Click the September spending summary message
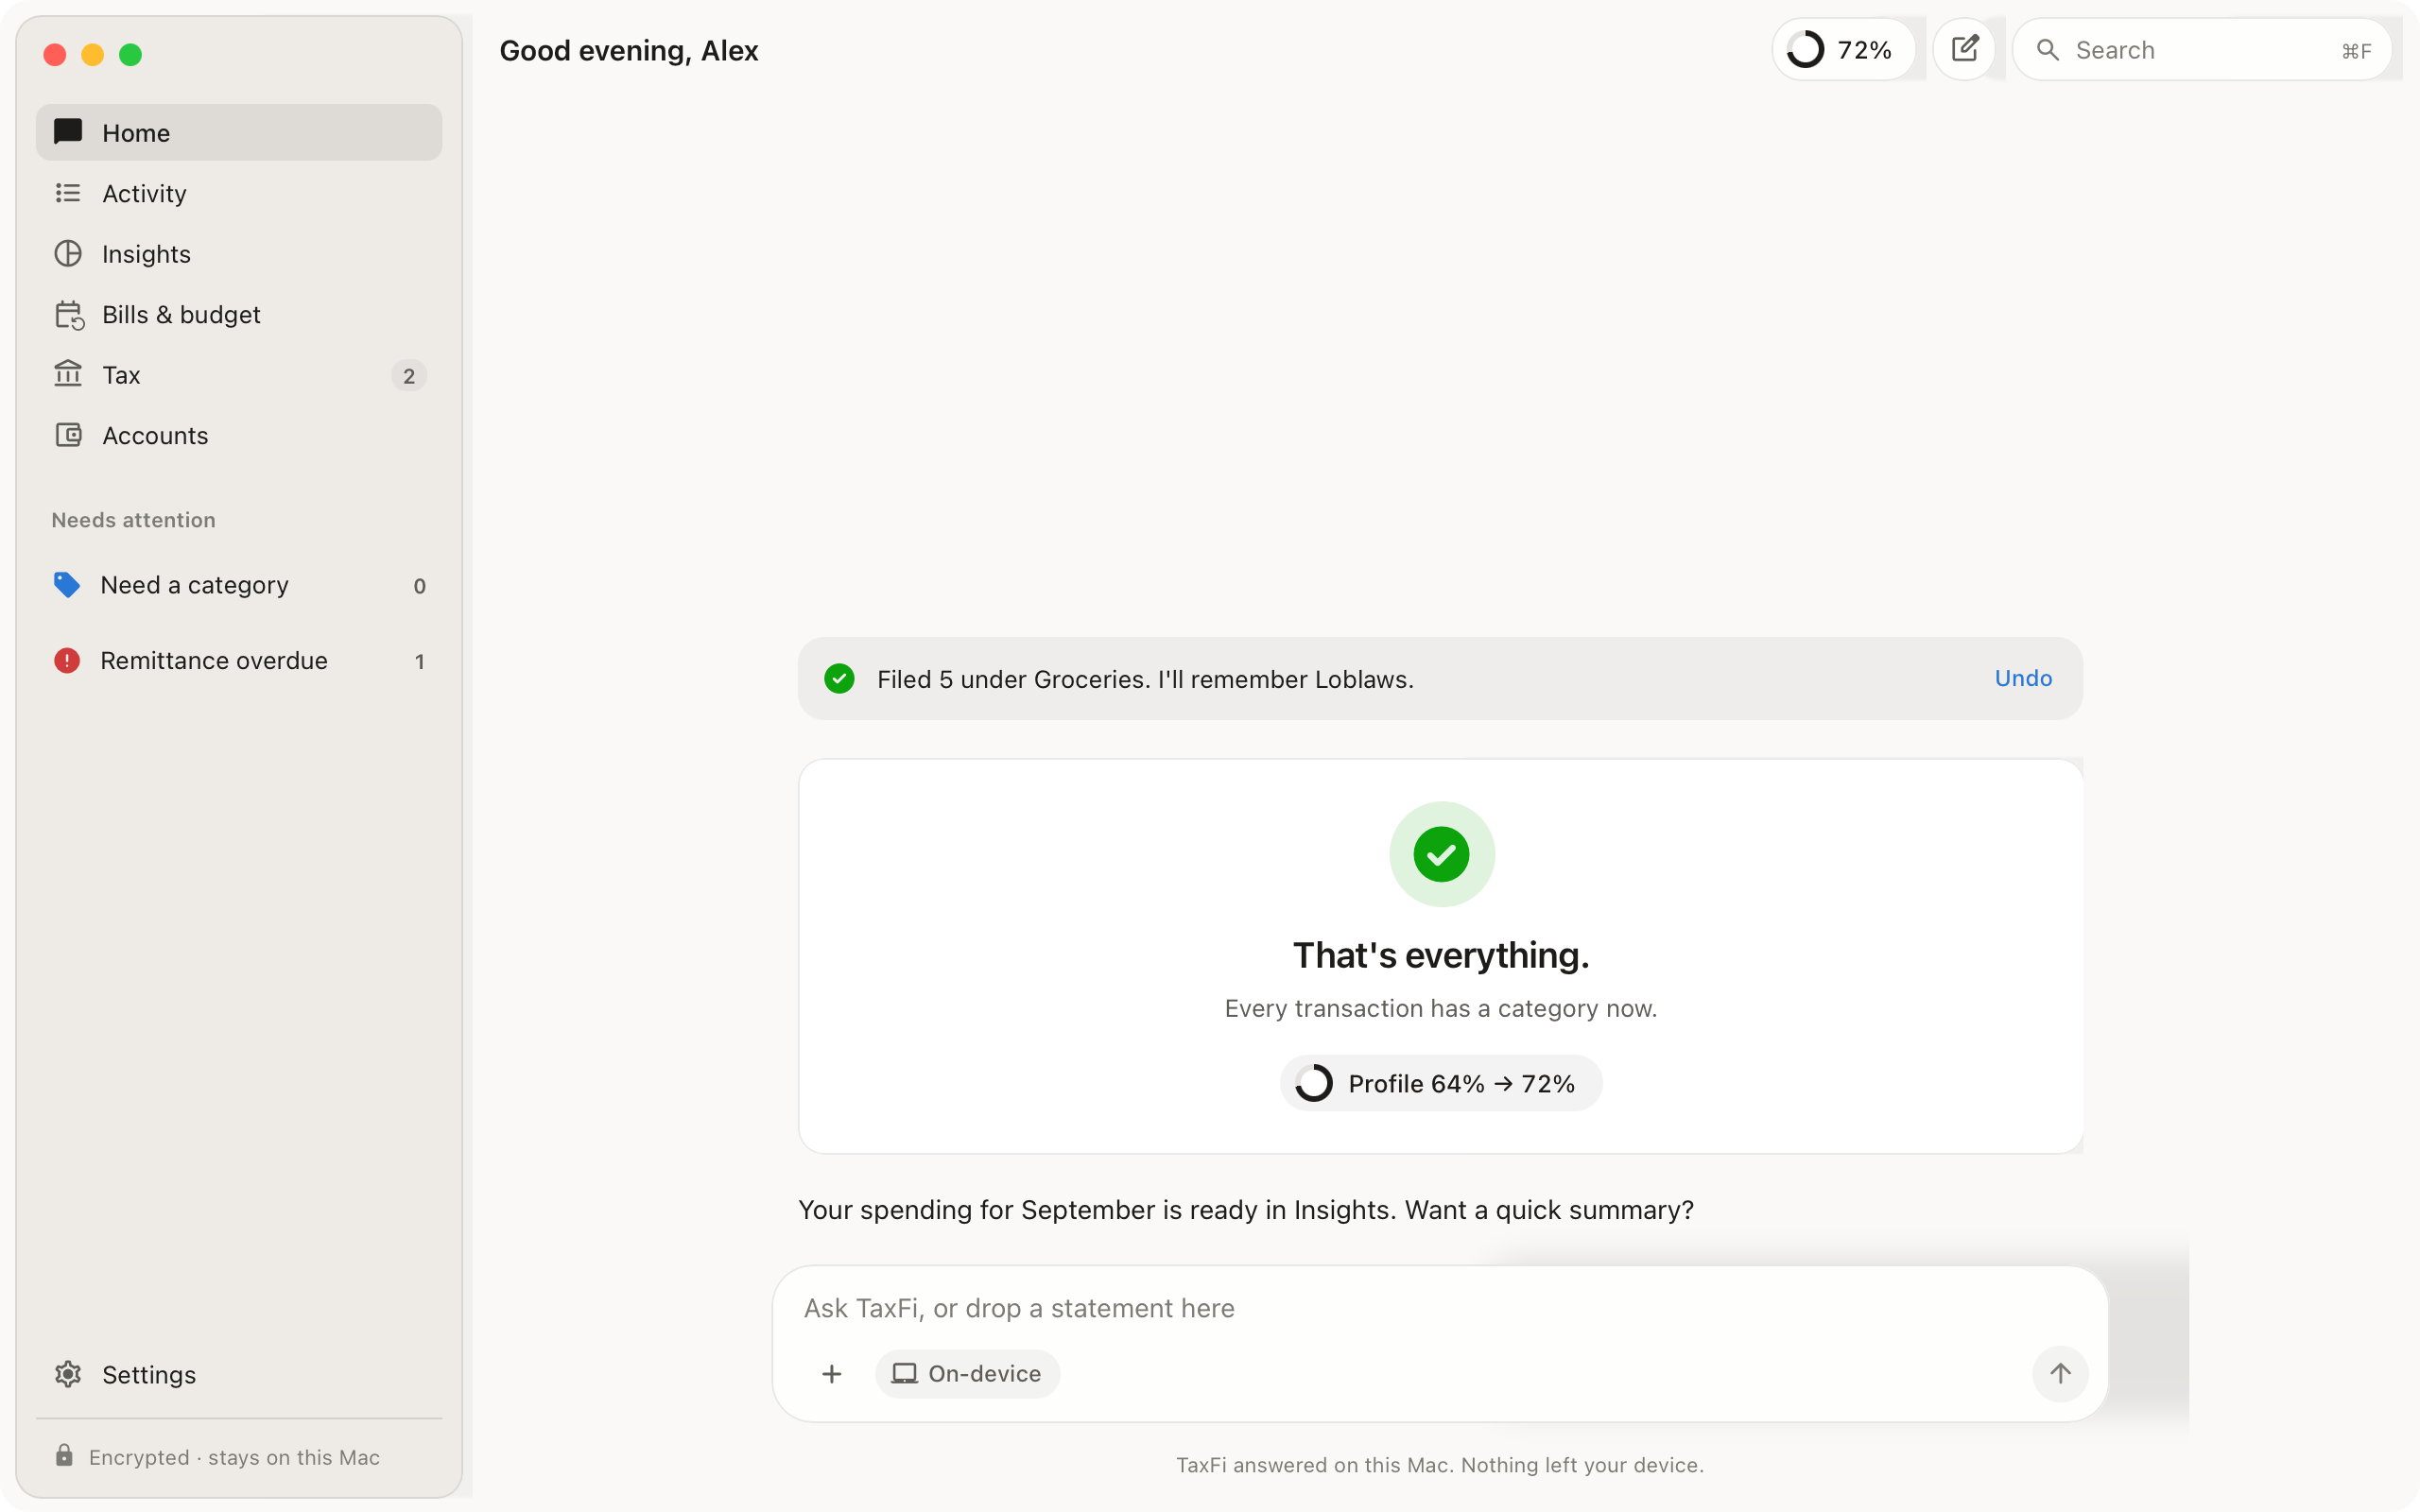Image resolution: width=2420 pixels, height=1512 pixels. (1246, 1210)
